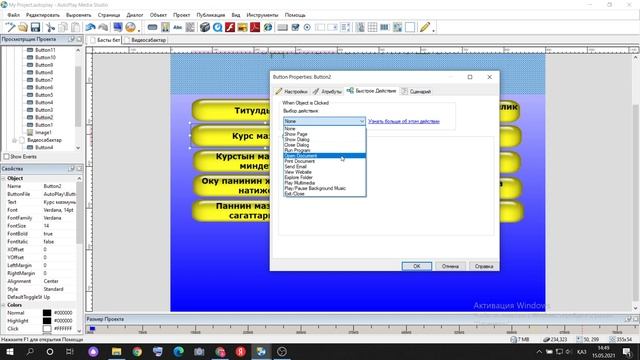Open the action selection combo box showing None

[x=324, y=121]
